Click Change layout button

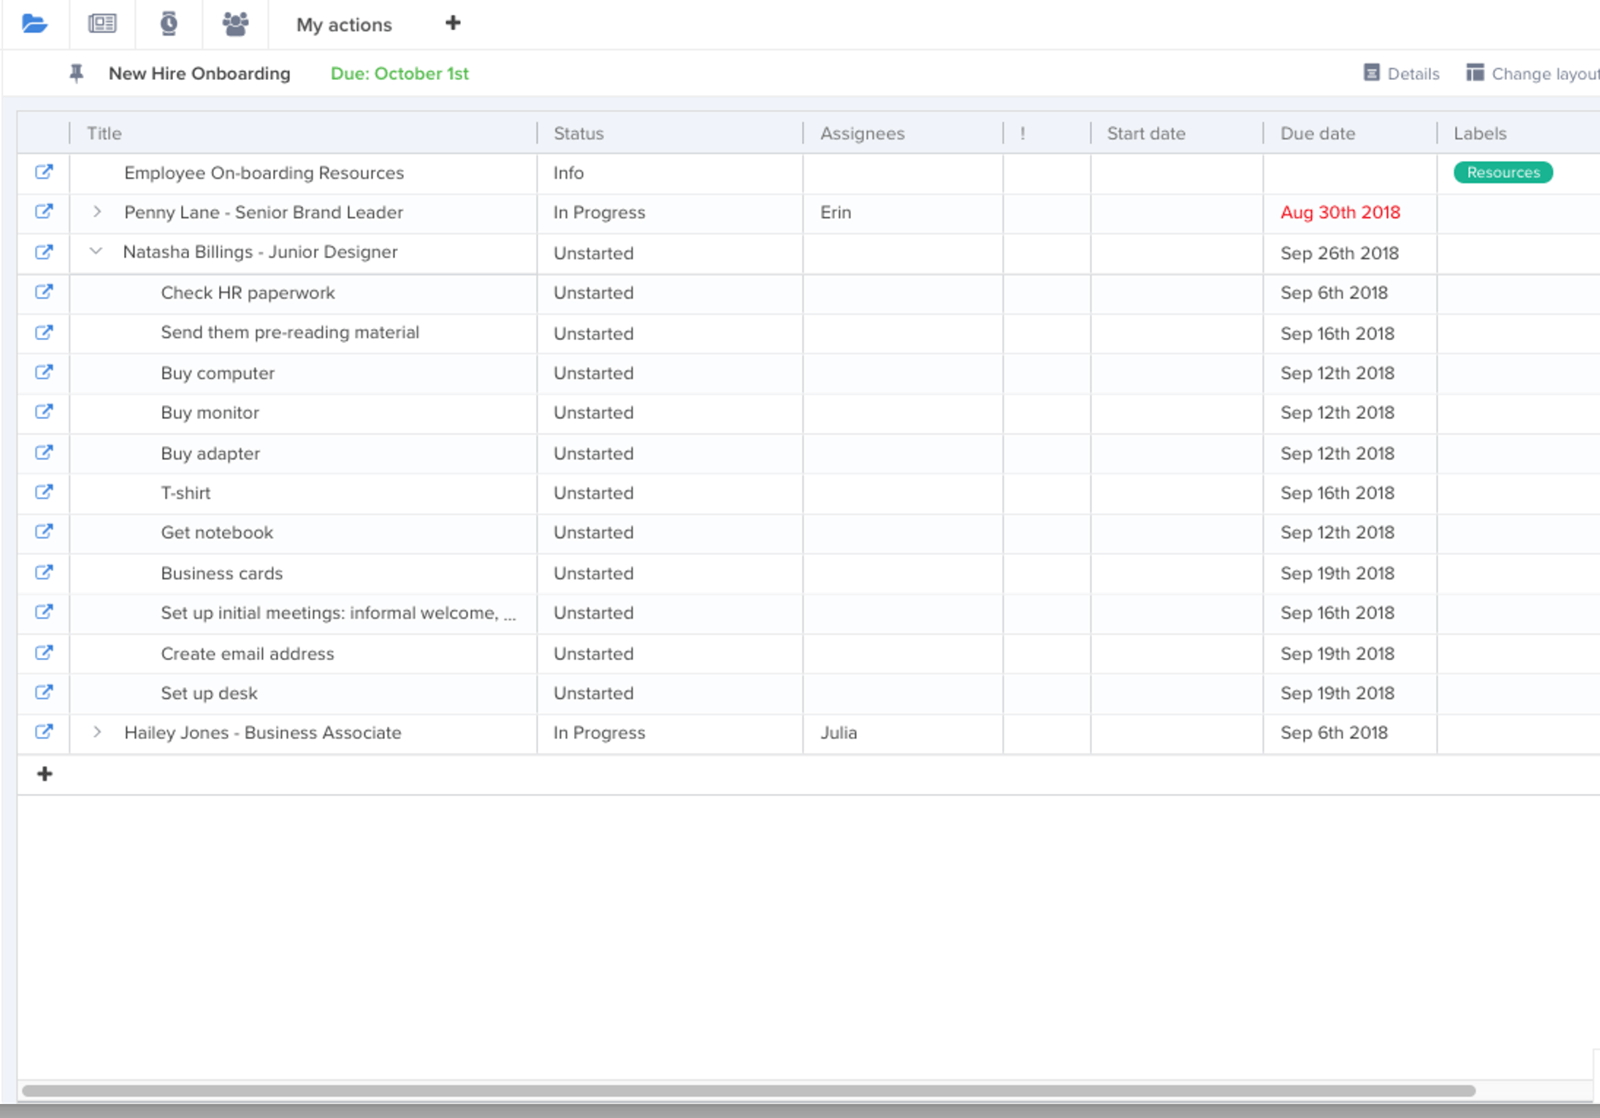click(x=1532, y=73)
